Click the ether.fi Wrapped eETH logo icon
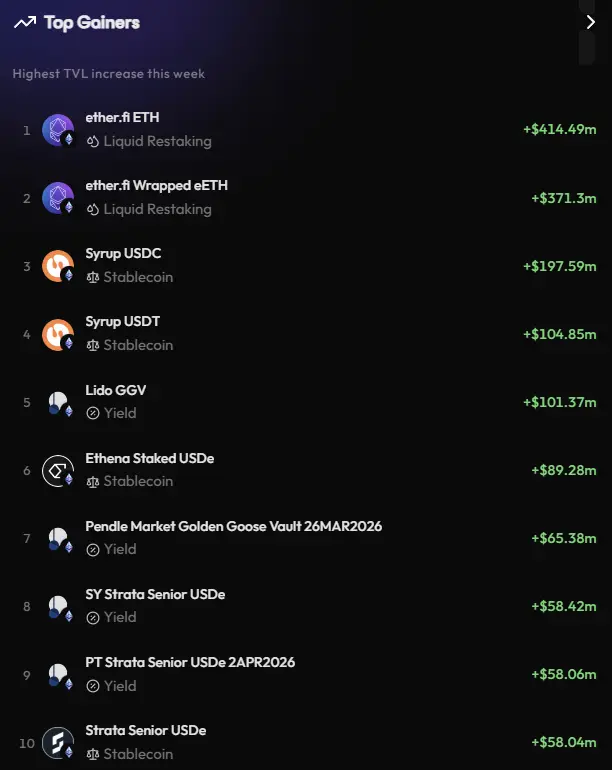The height and width of the screenshot is (770, 612). [x=58, y=198]
